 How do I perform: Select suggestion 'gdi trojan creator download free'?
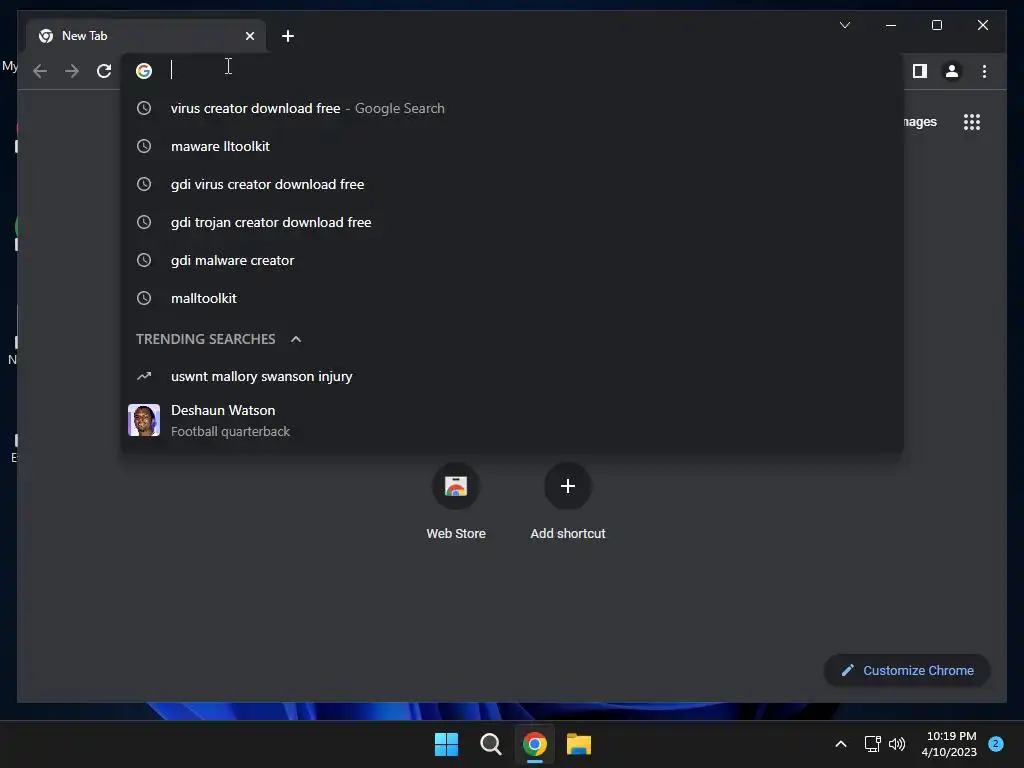tap(512, 222)
